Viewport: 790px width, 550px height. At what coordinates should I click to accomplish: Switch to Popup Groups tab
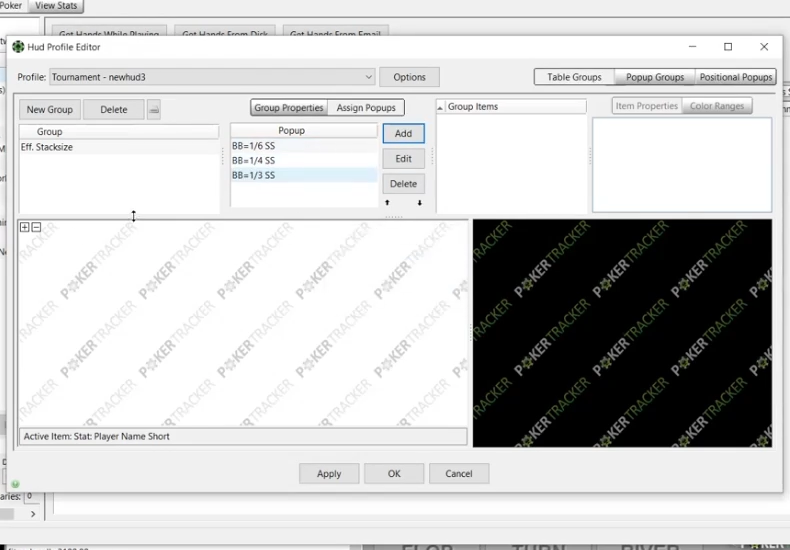[654, 77]
